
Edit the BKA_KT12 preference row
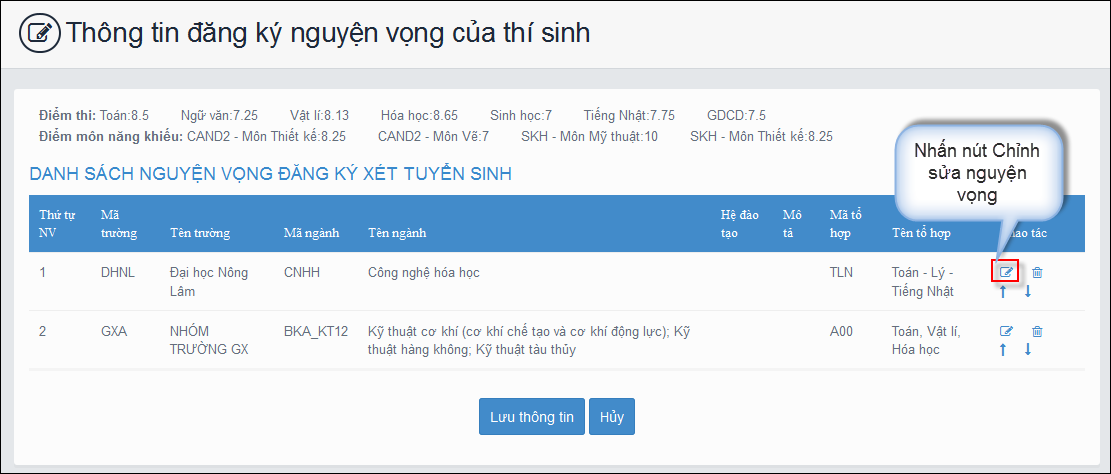pos(1007,331)
